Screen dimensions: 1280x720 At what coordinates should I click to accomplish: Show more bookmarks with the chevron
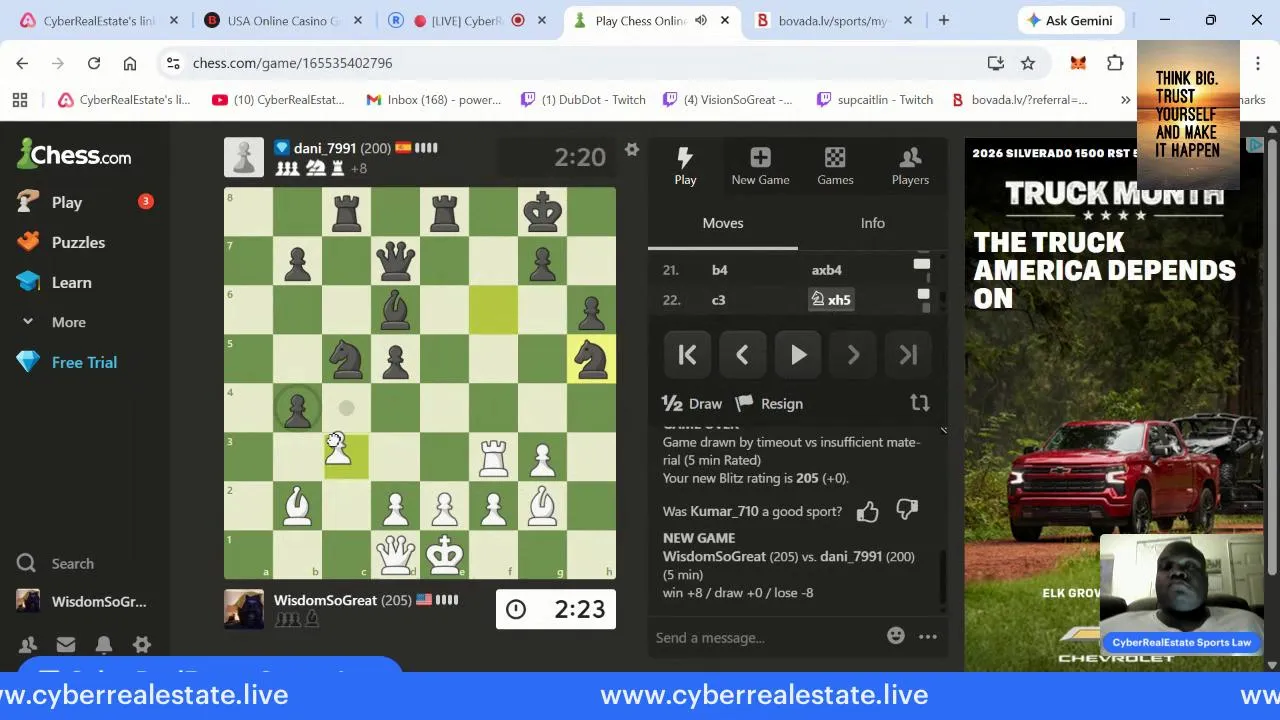(x=1125, y=99)
